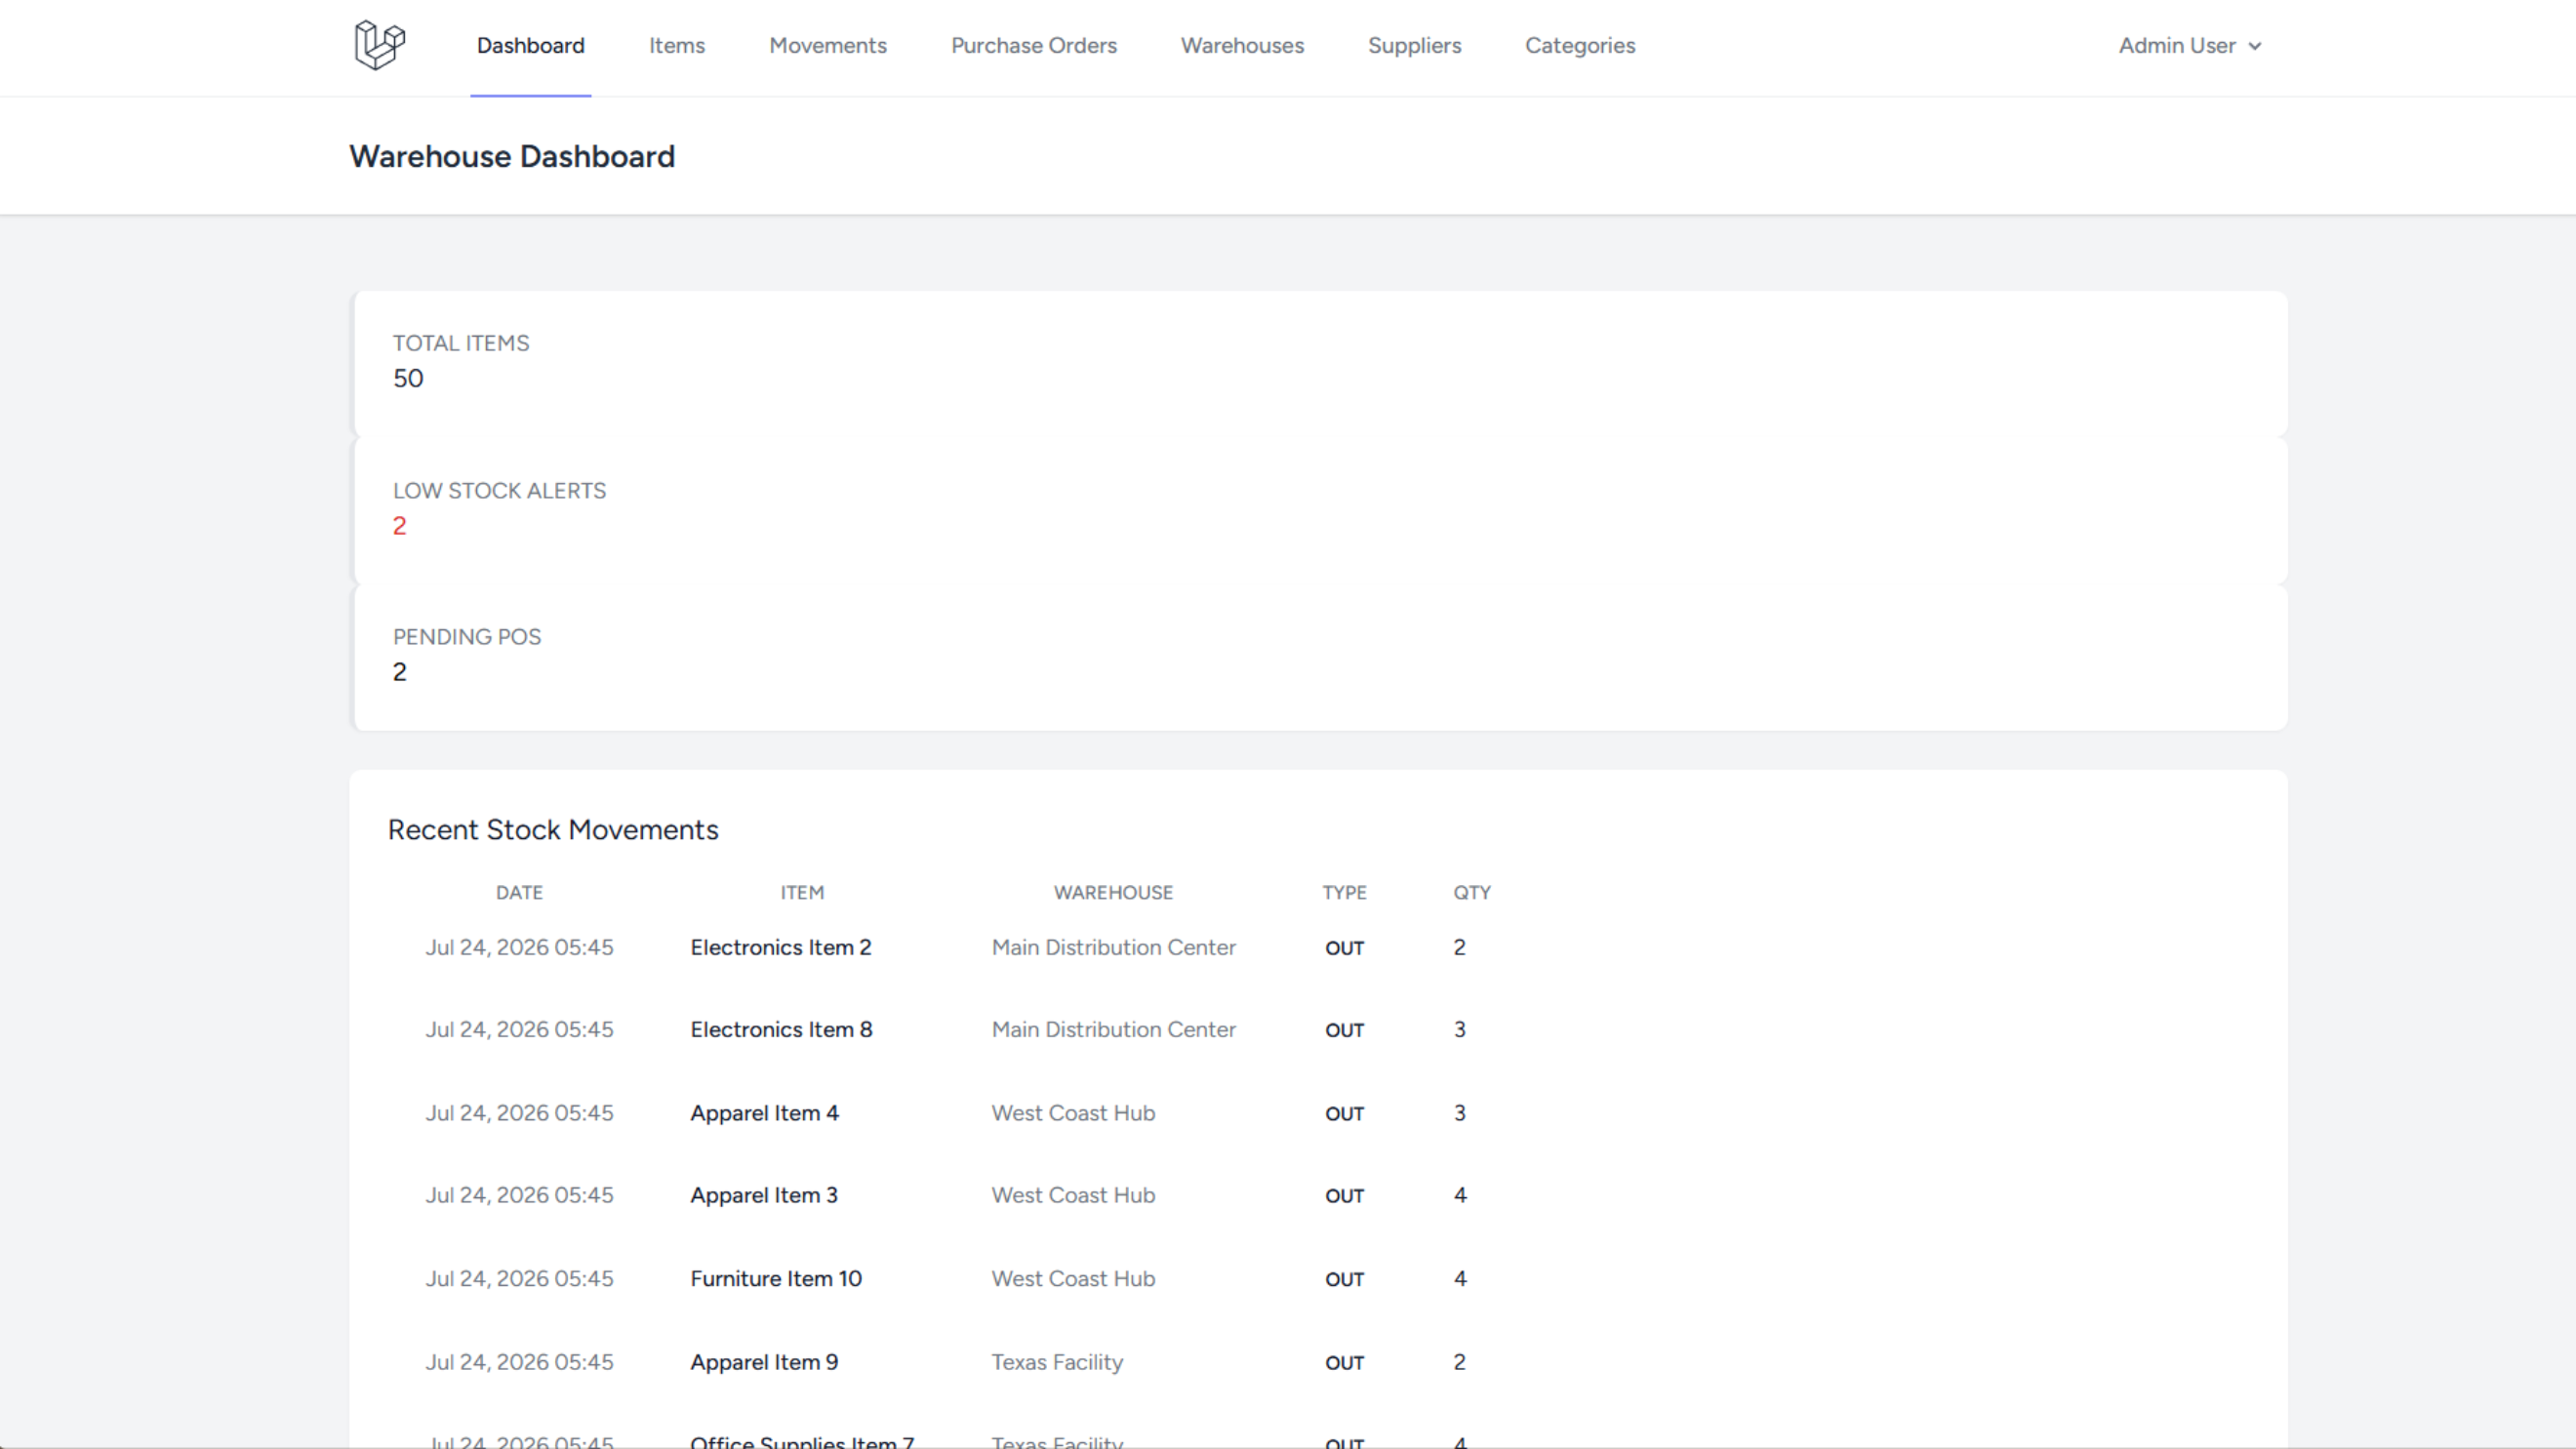The width and height of the screenshot is (2576, 1449).
Task: Click the WAREHOUSE column header
Action: click(1113, 893)
